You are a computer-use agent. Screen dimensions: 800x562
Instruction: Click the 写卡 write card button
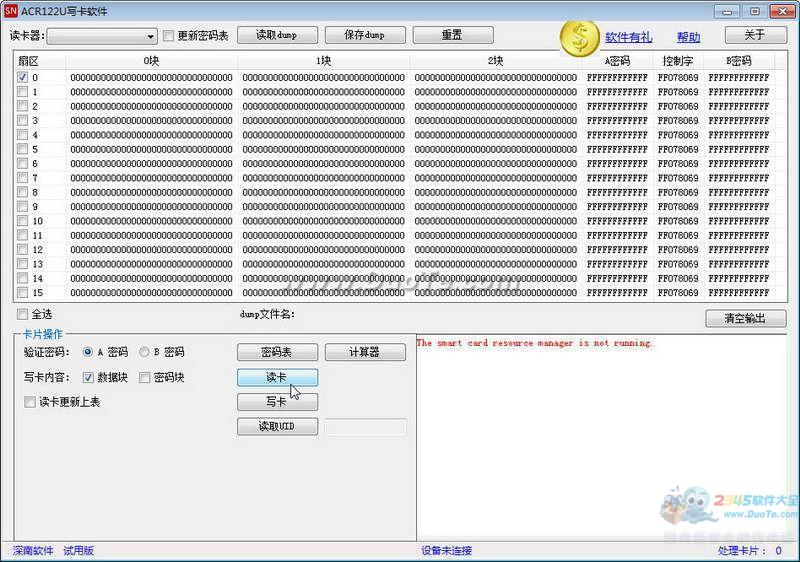tap(277, 402)
